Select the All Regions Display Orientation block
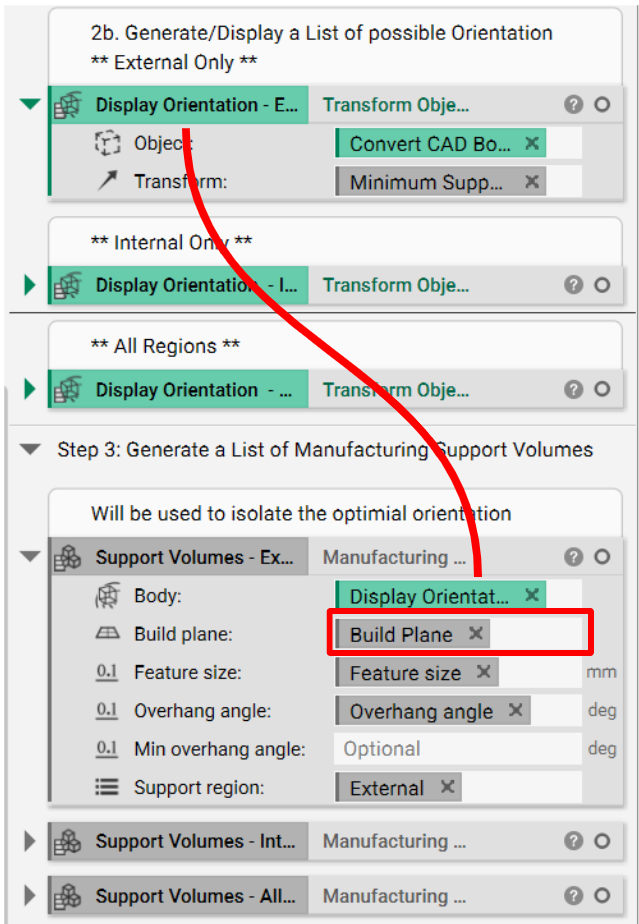Screen dimensions: 639x924 tap(195, 390)
